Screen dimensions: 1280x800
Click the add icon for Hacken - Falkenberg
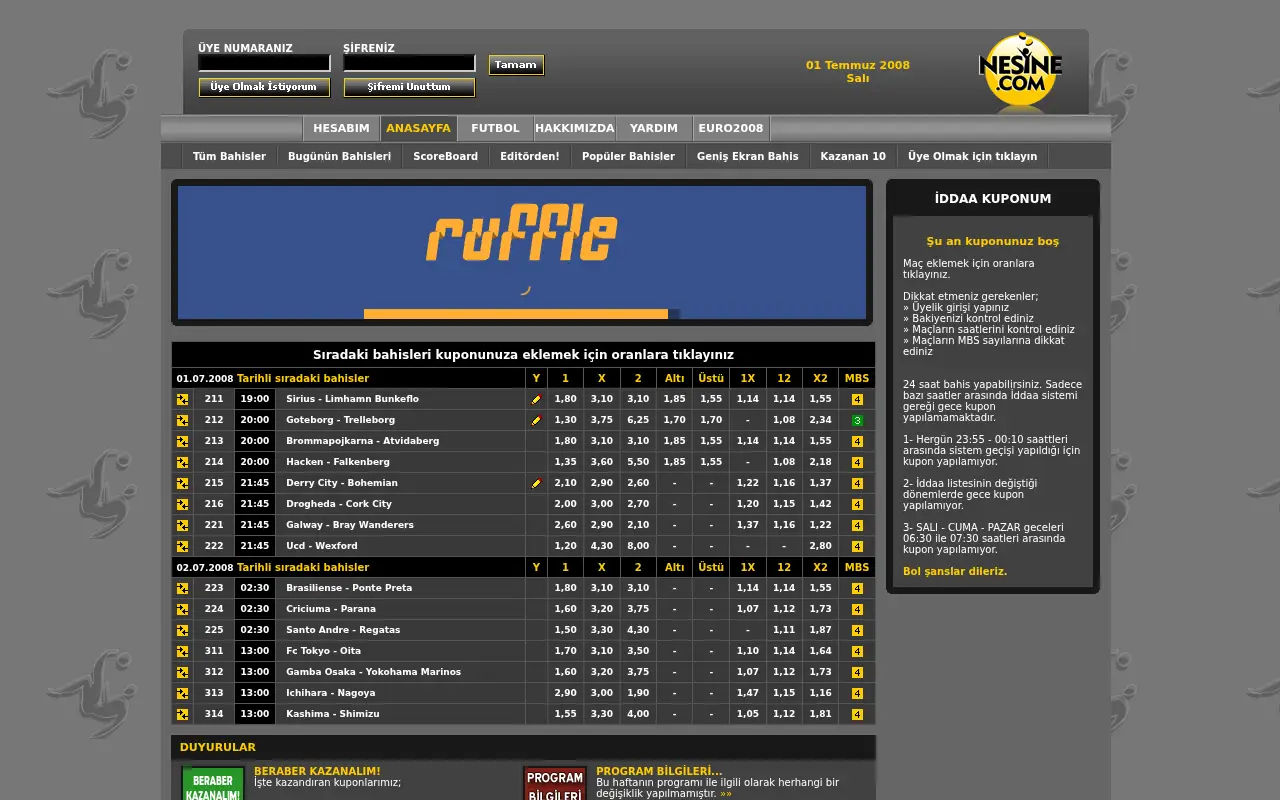point(182,462)
